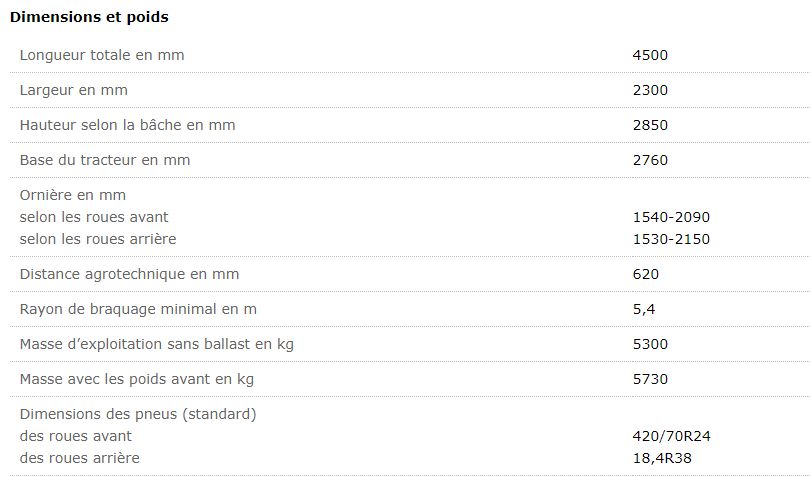Select the height value 2850

pyautogui.click(x=650, y=125)
